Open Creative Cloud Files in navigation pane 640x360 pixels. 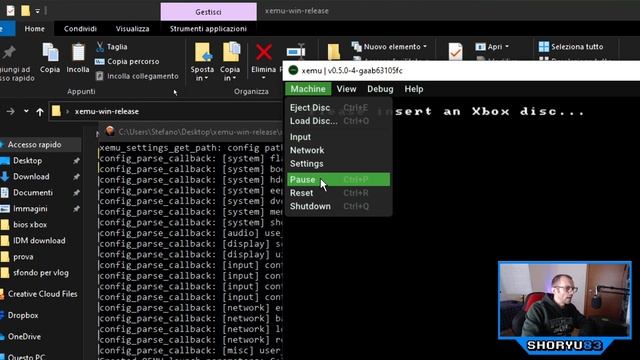pyautogui.click(x=42, y=294)
